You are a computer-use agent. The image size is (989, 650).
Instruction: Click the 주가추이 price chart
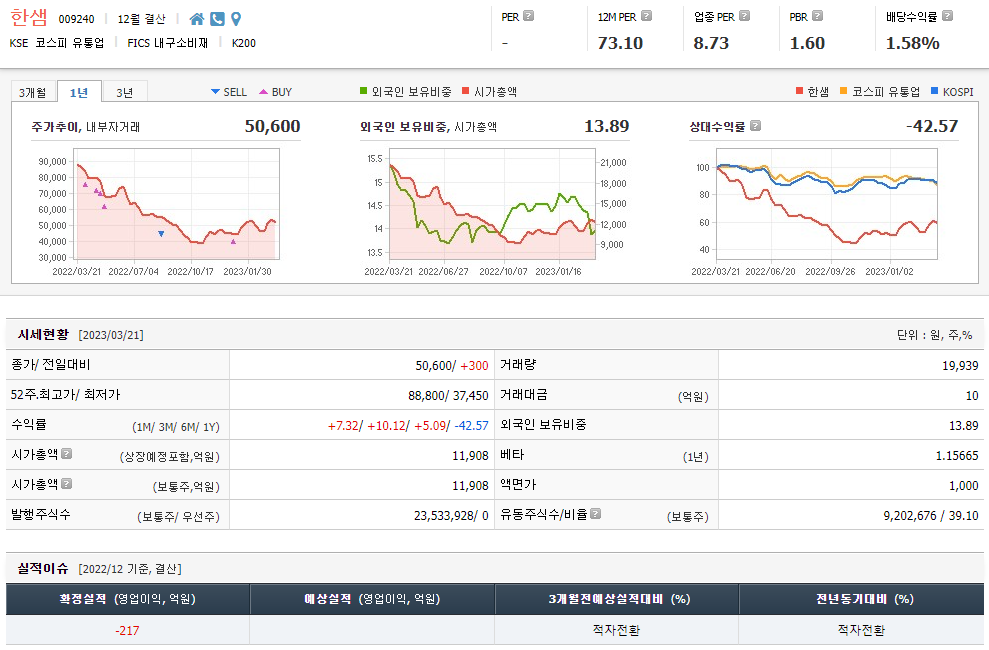click(177, 204)
